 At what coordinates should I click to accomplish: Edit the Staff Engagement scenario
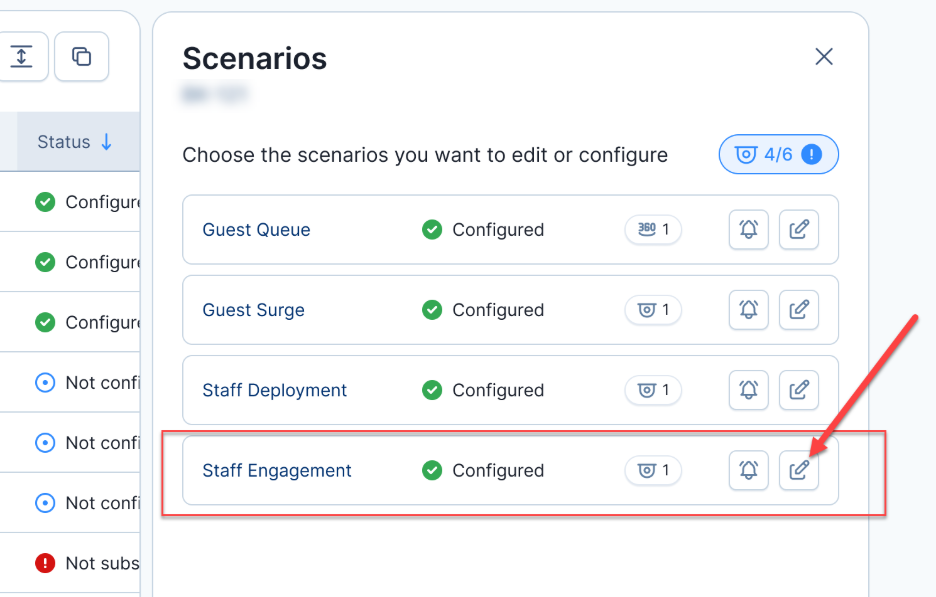[x=798, y=470]
